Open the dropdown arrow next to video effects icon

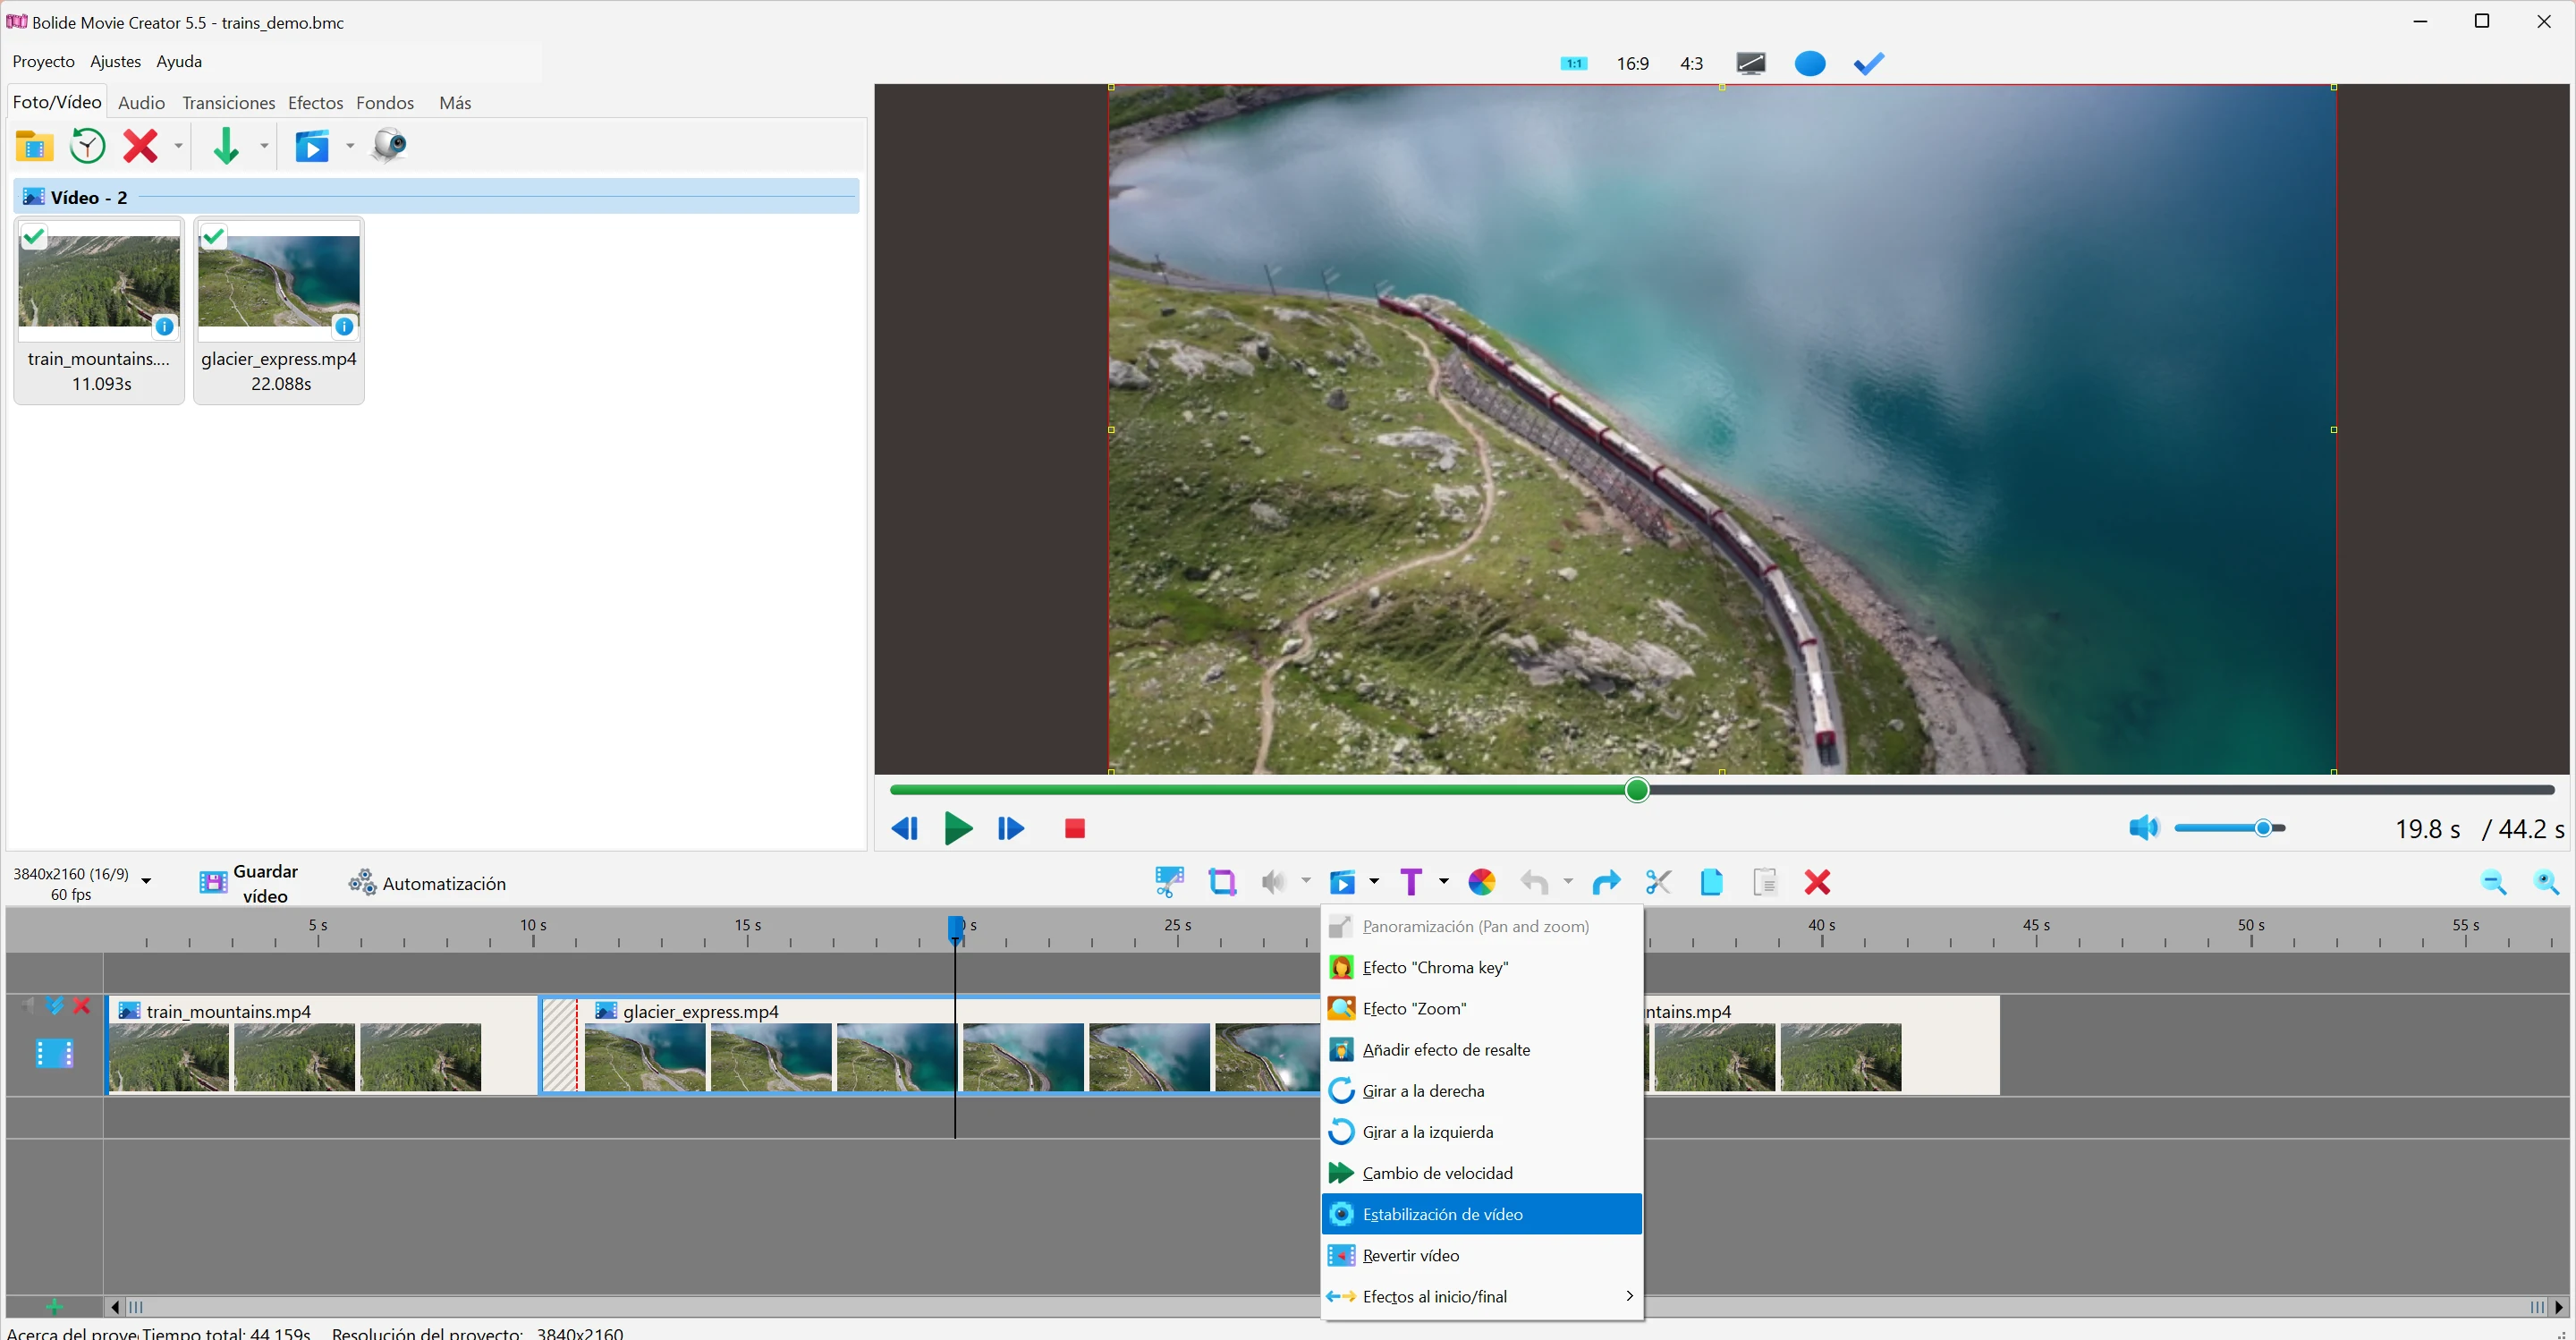pos(1374,881)
